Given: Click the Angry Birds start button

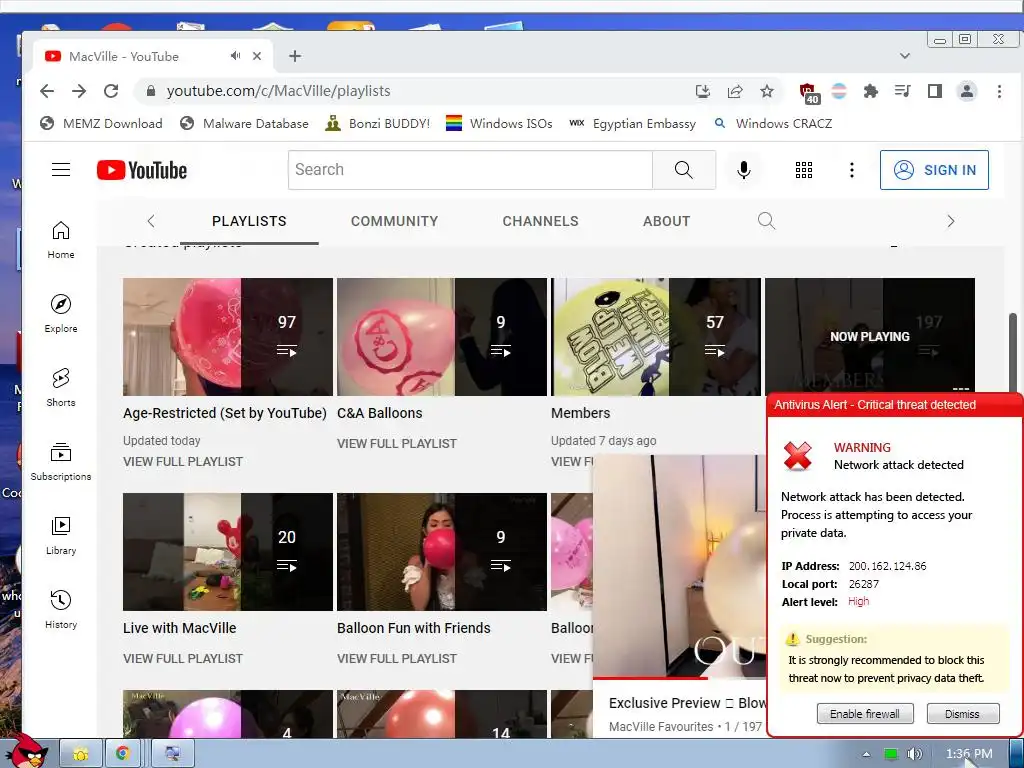Looking at the screenshot, I should (x=27, y=751).
